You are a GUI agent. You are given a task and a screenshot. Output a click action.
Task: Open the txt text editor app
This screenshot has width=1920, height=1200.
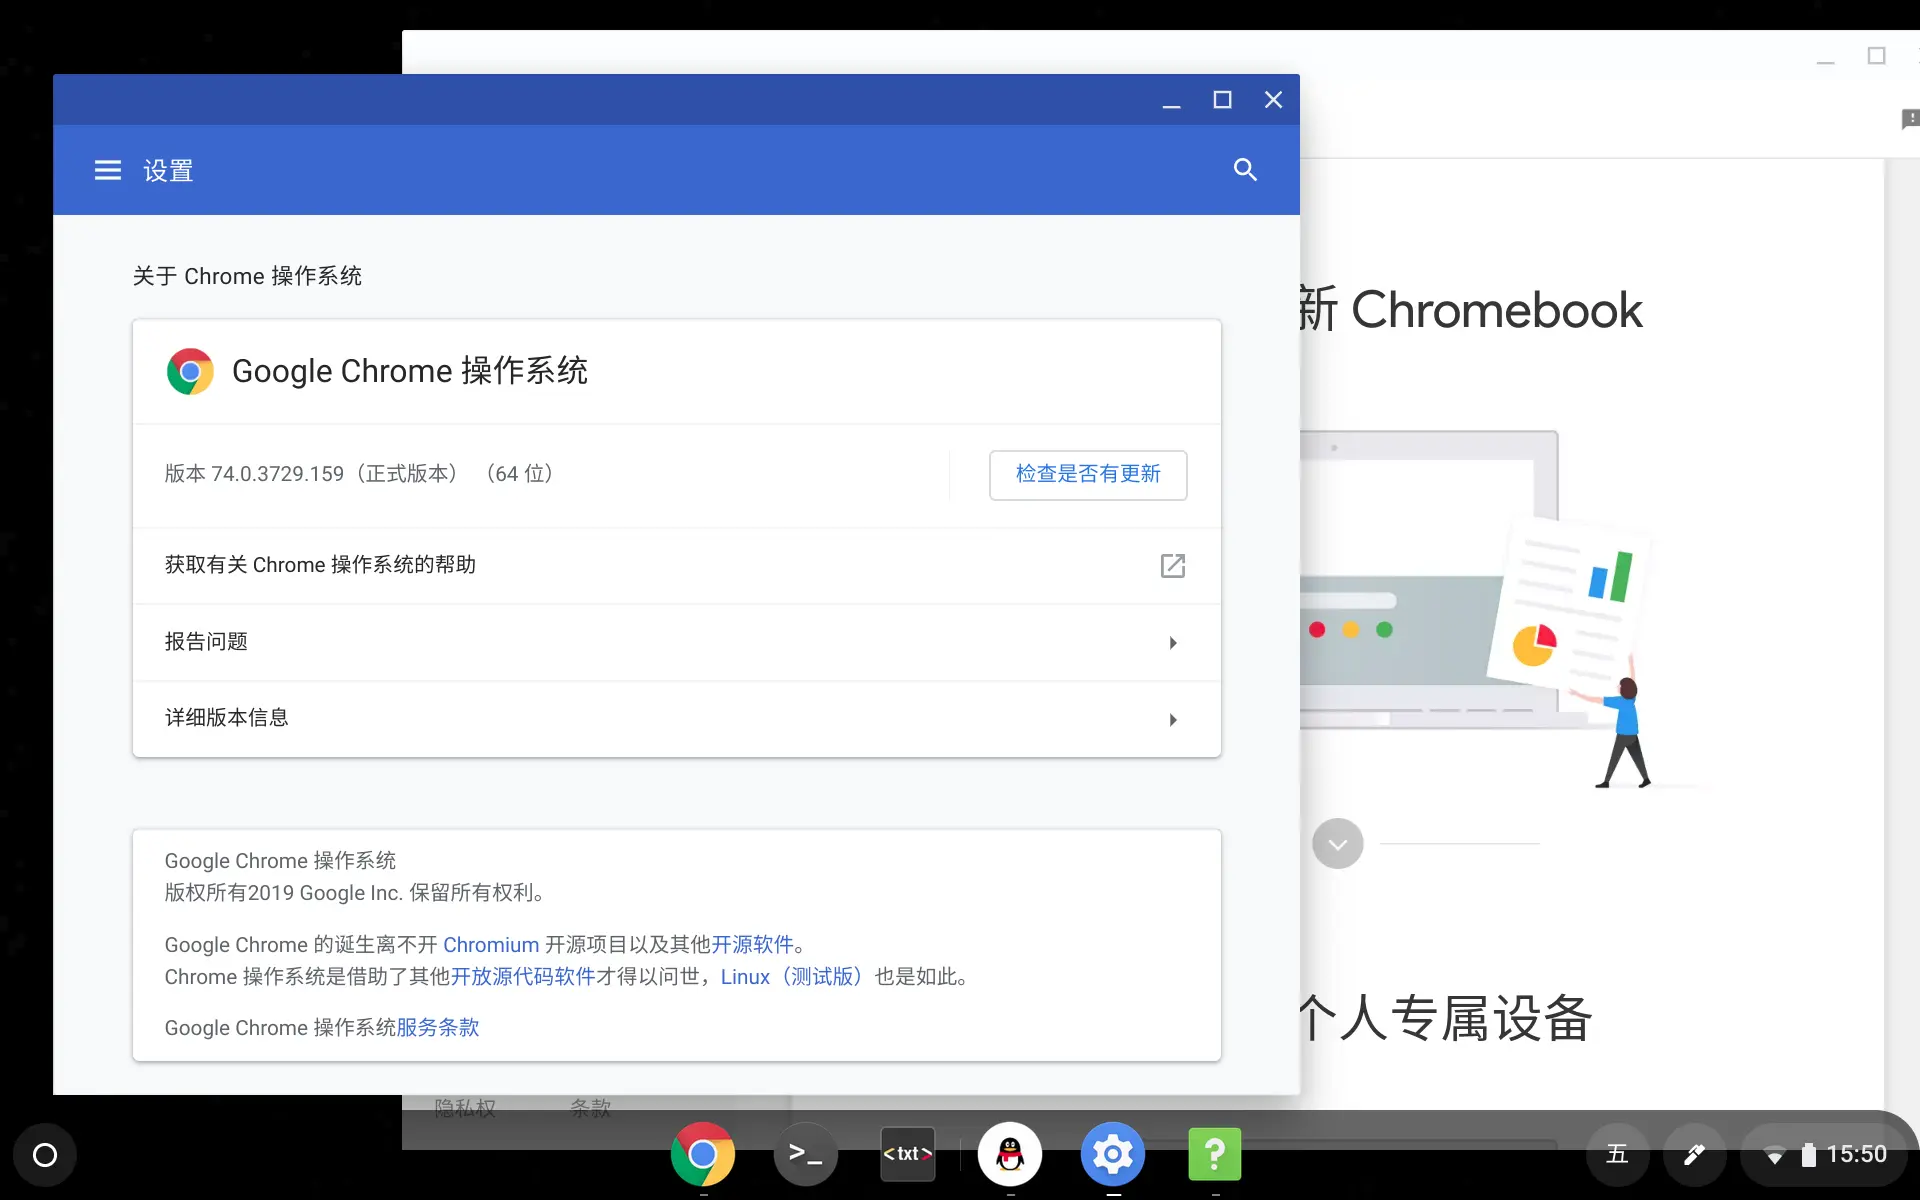908,1154
